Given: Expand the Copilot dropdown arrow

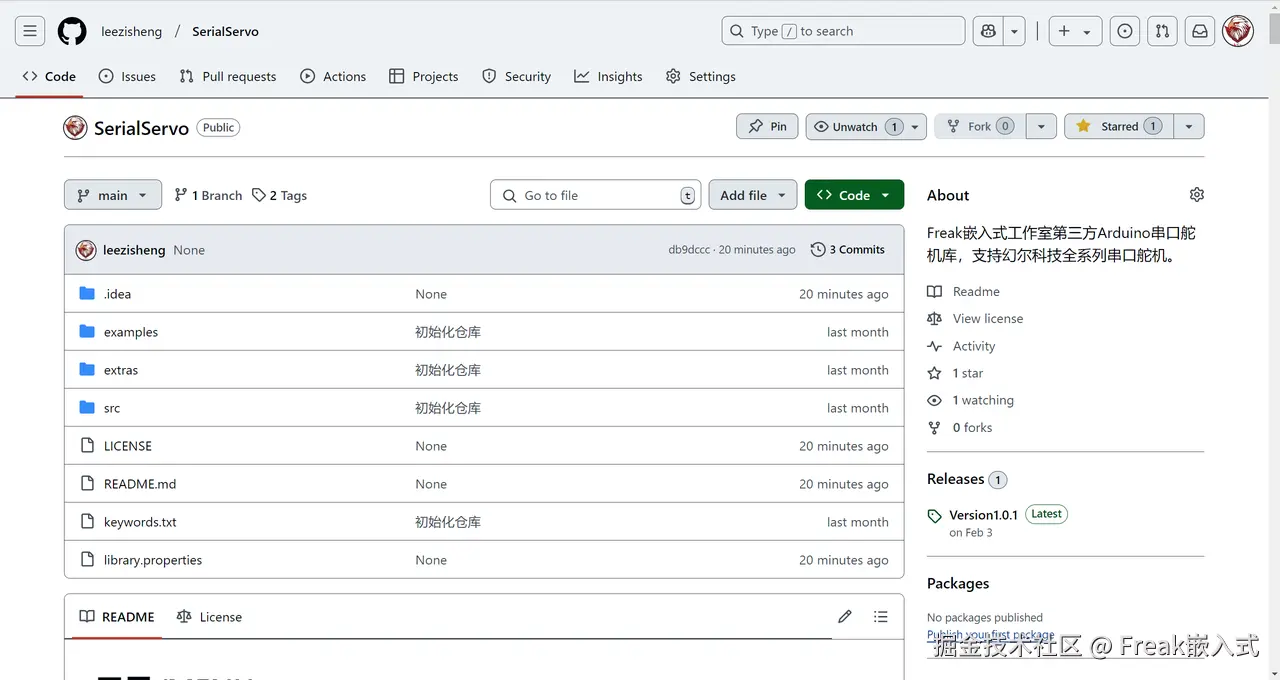Looking at the screenshot, I should tap(1015, 31).
